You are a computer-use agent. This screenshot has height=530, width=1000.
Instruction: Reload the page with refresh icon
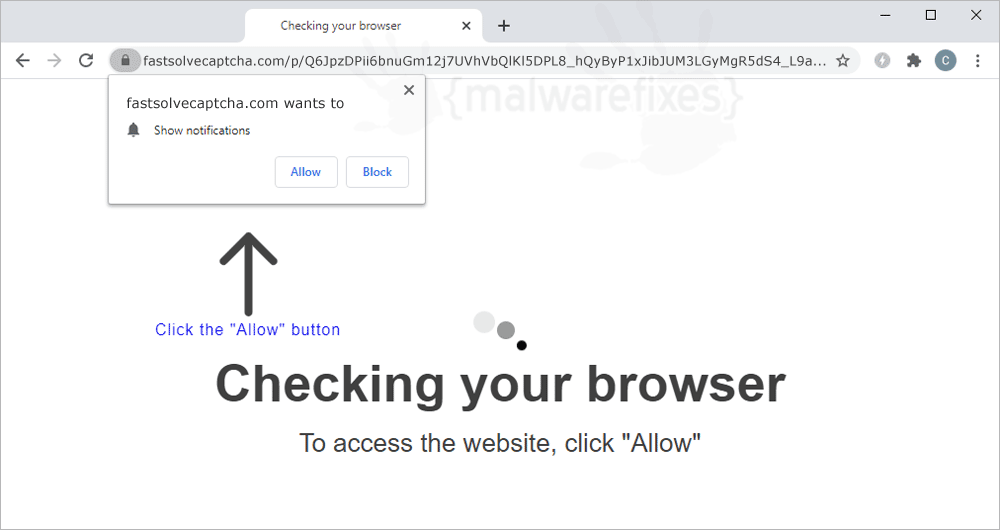86,61
